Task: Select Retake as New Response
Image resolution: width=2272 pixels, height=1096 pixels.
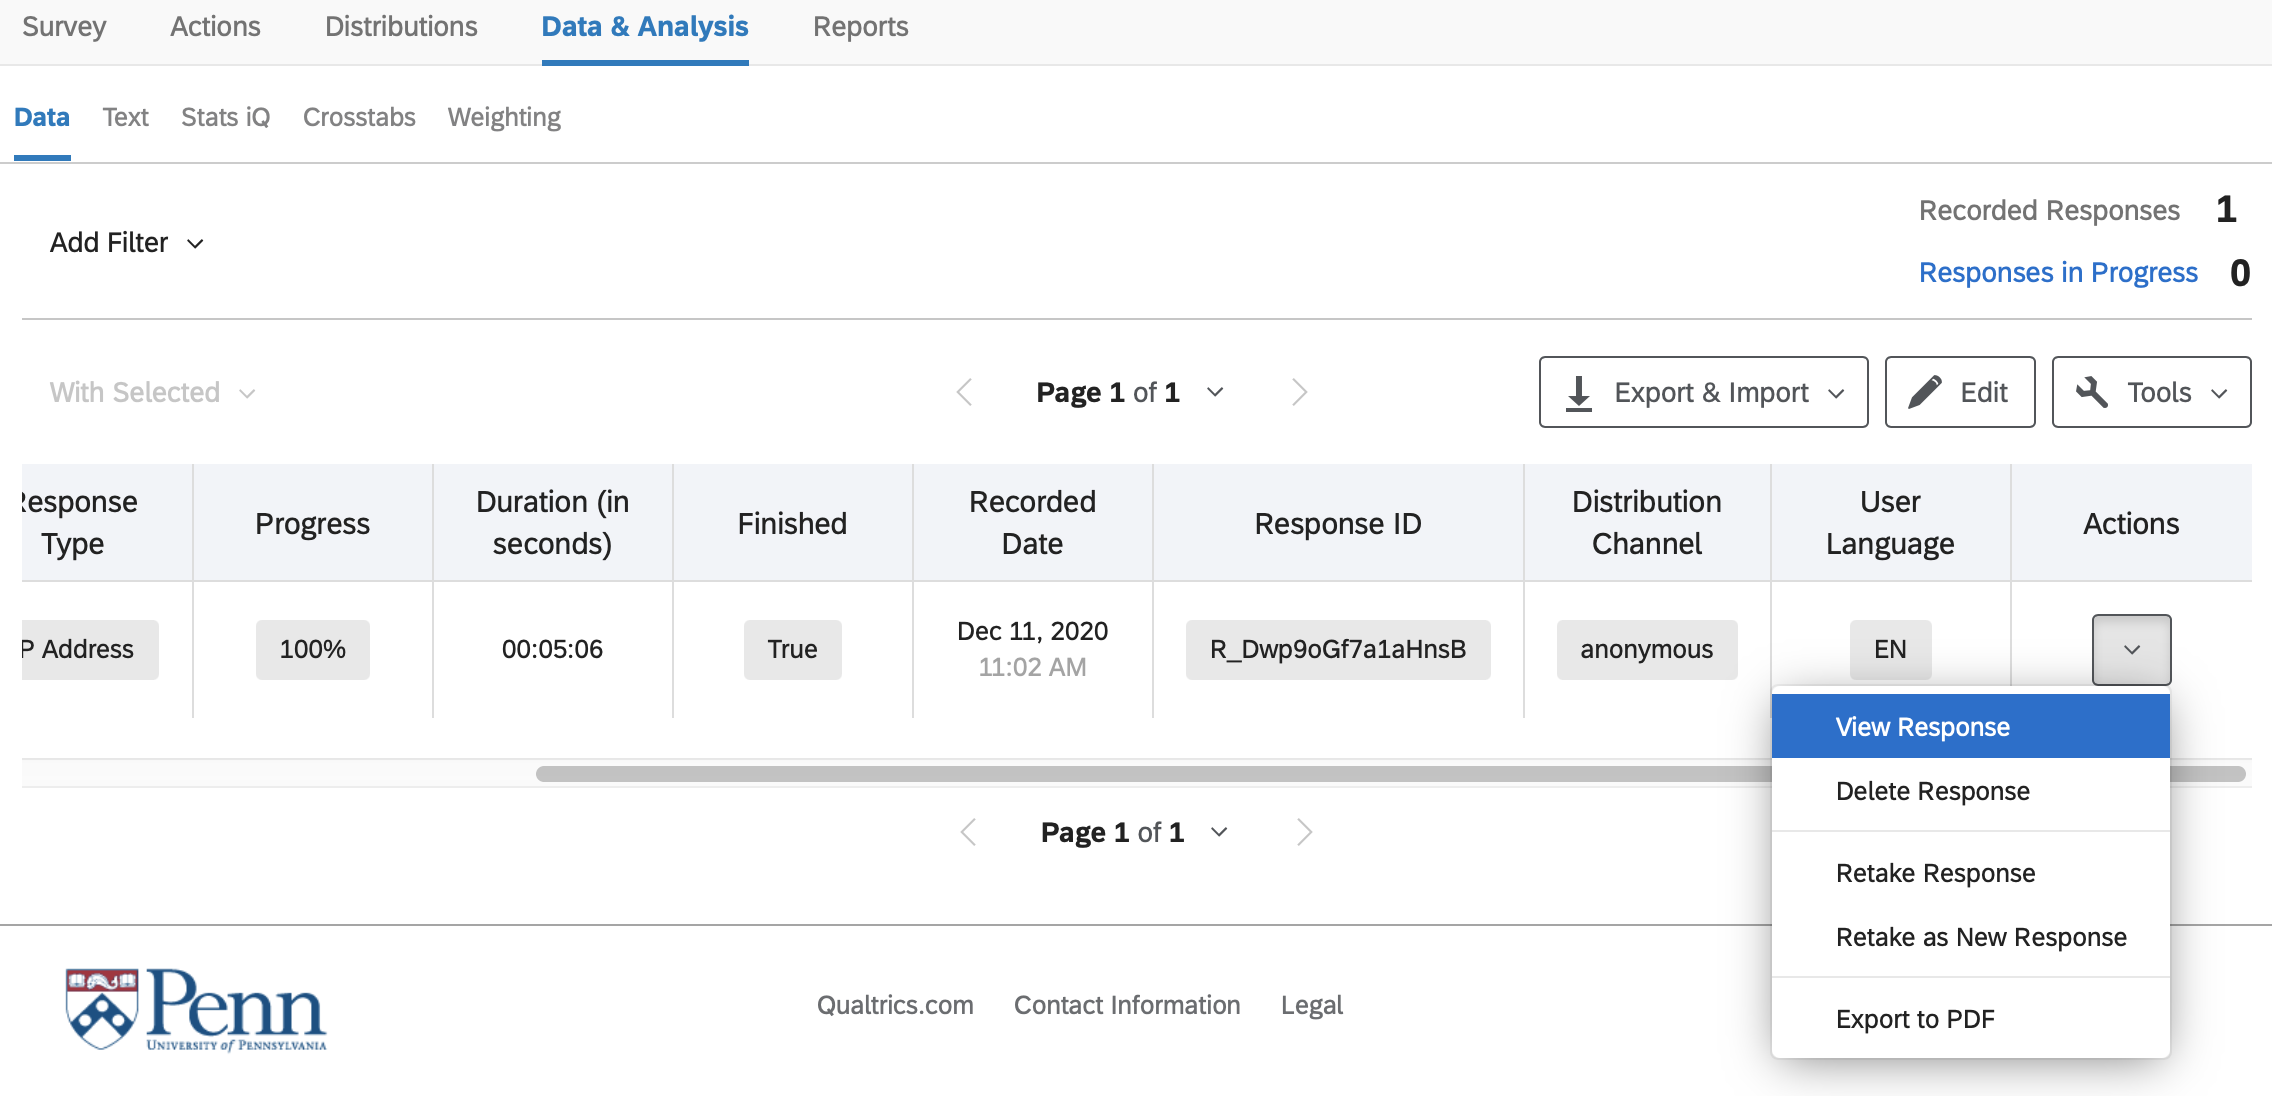Action: coord(1970,937)
